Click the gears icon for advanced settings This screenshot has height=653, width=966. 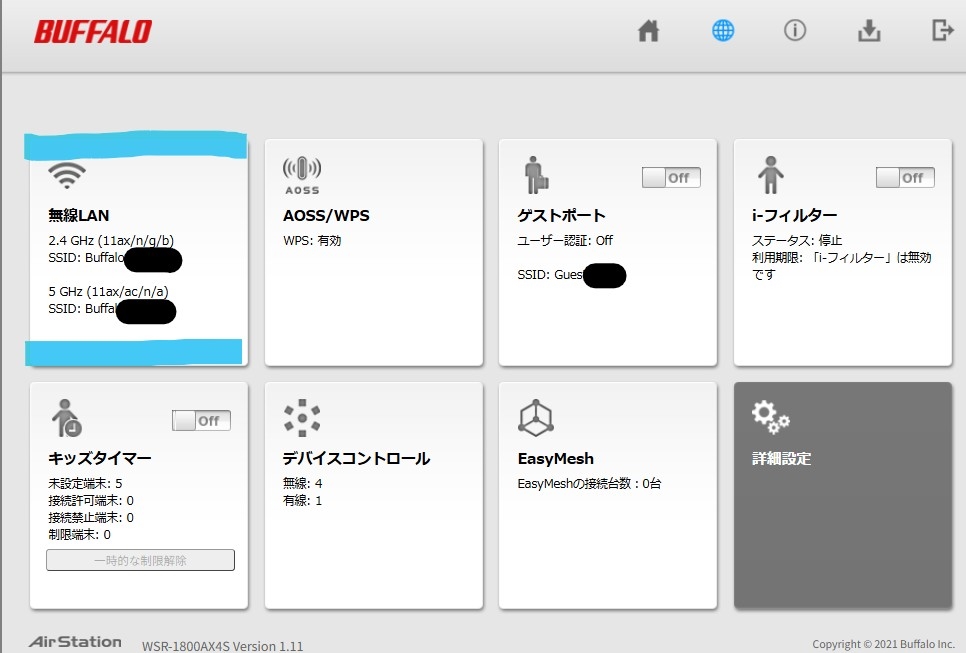770,417
